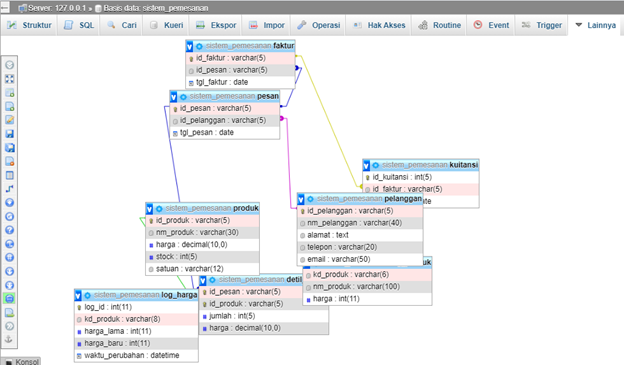This screenshot has width=624, height=365.
Task: Select column waktu_perubahan : datetime
Action: click(x=136, y=355)
